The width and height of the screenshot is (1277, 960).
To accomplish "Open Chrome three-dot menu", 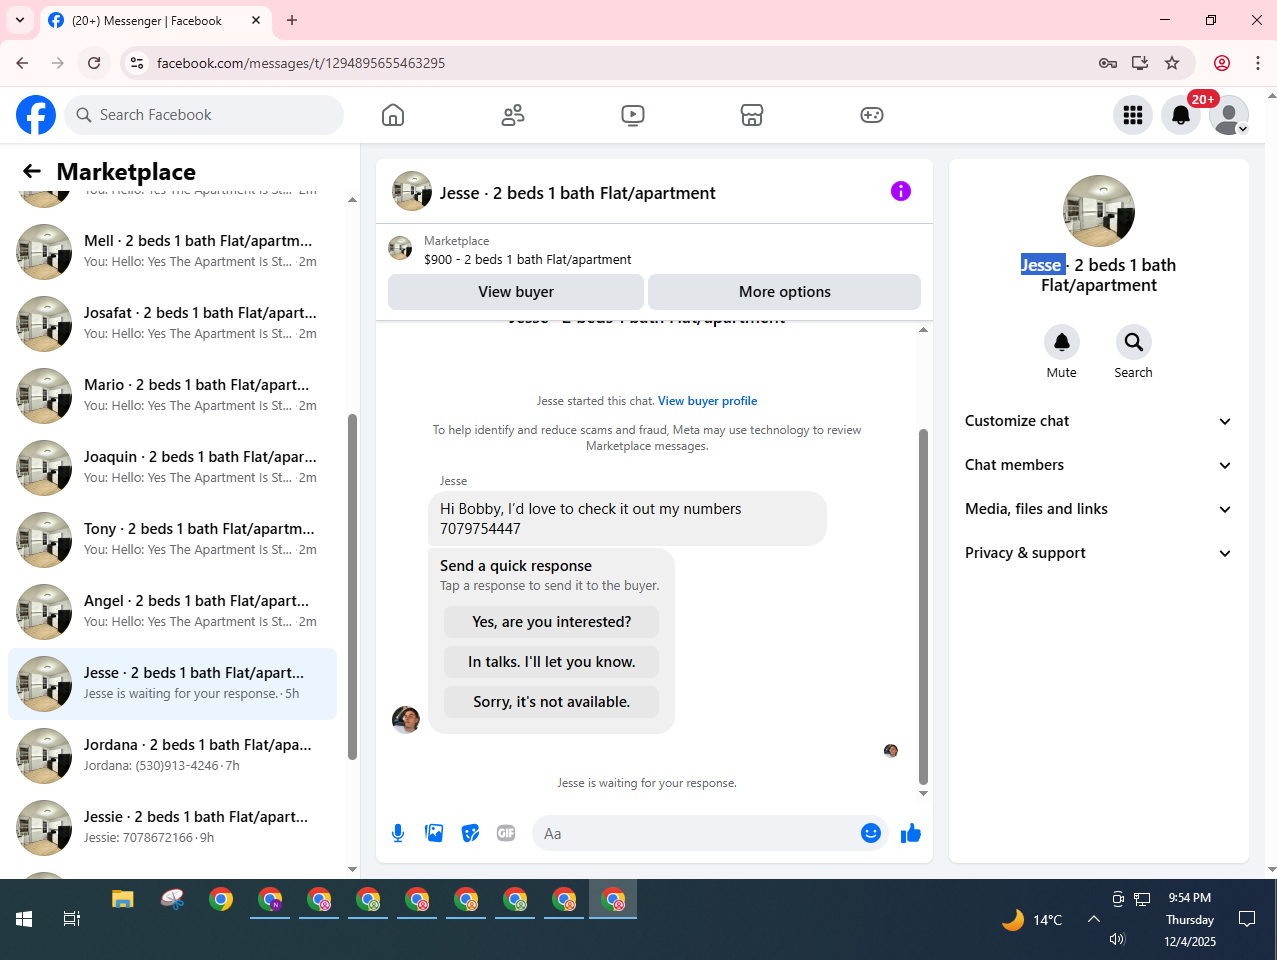I will coord(1258,63).
